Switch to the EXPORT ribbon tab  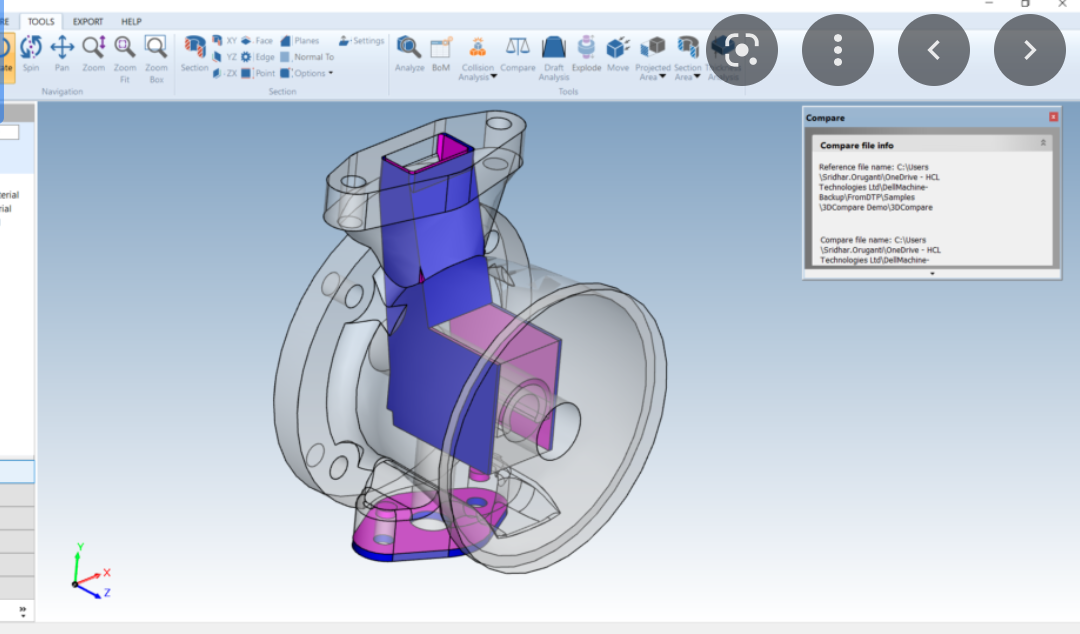(88, 21)
